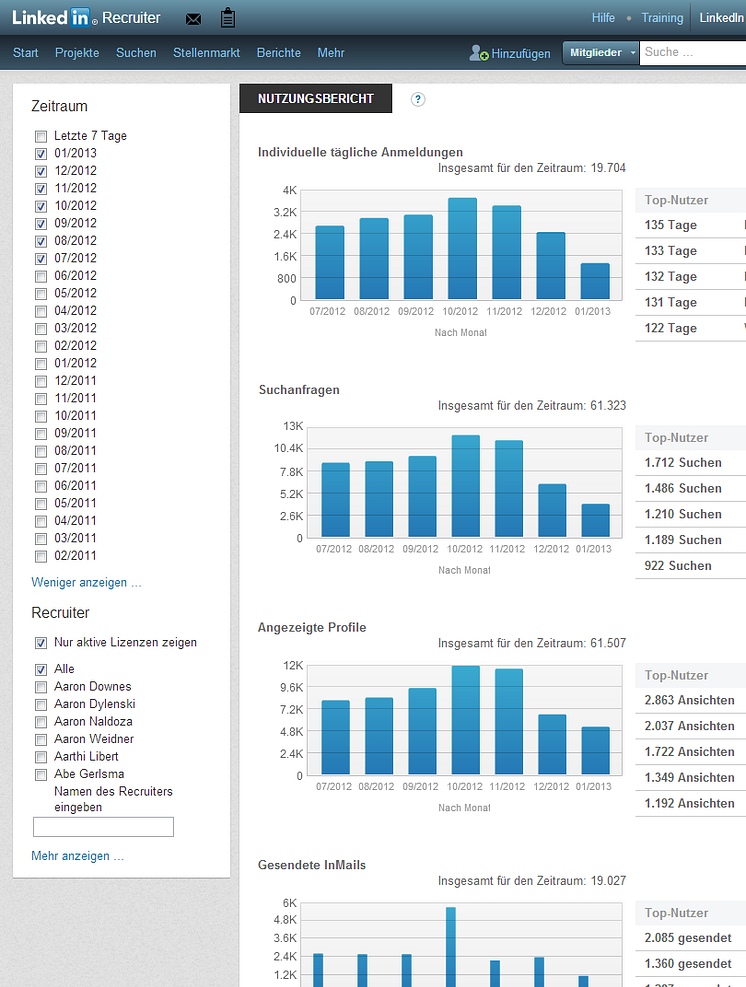Check the 09/2011 period checkbox
This screenshot has height=987, width=746.
(x=41, y=434)
